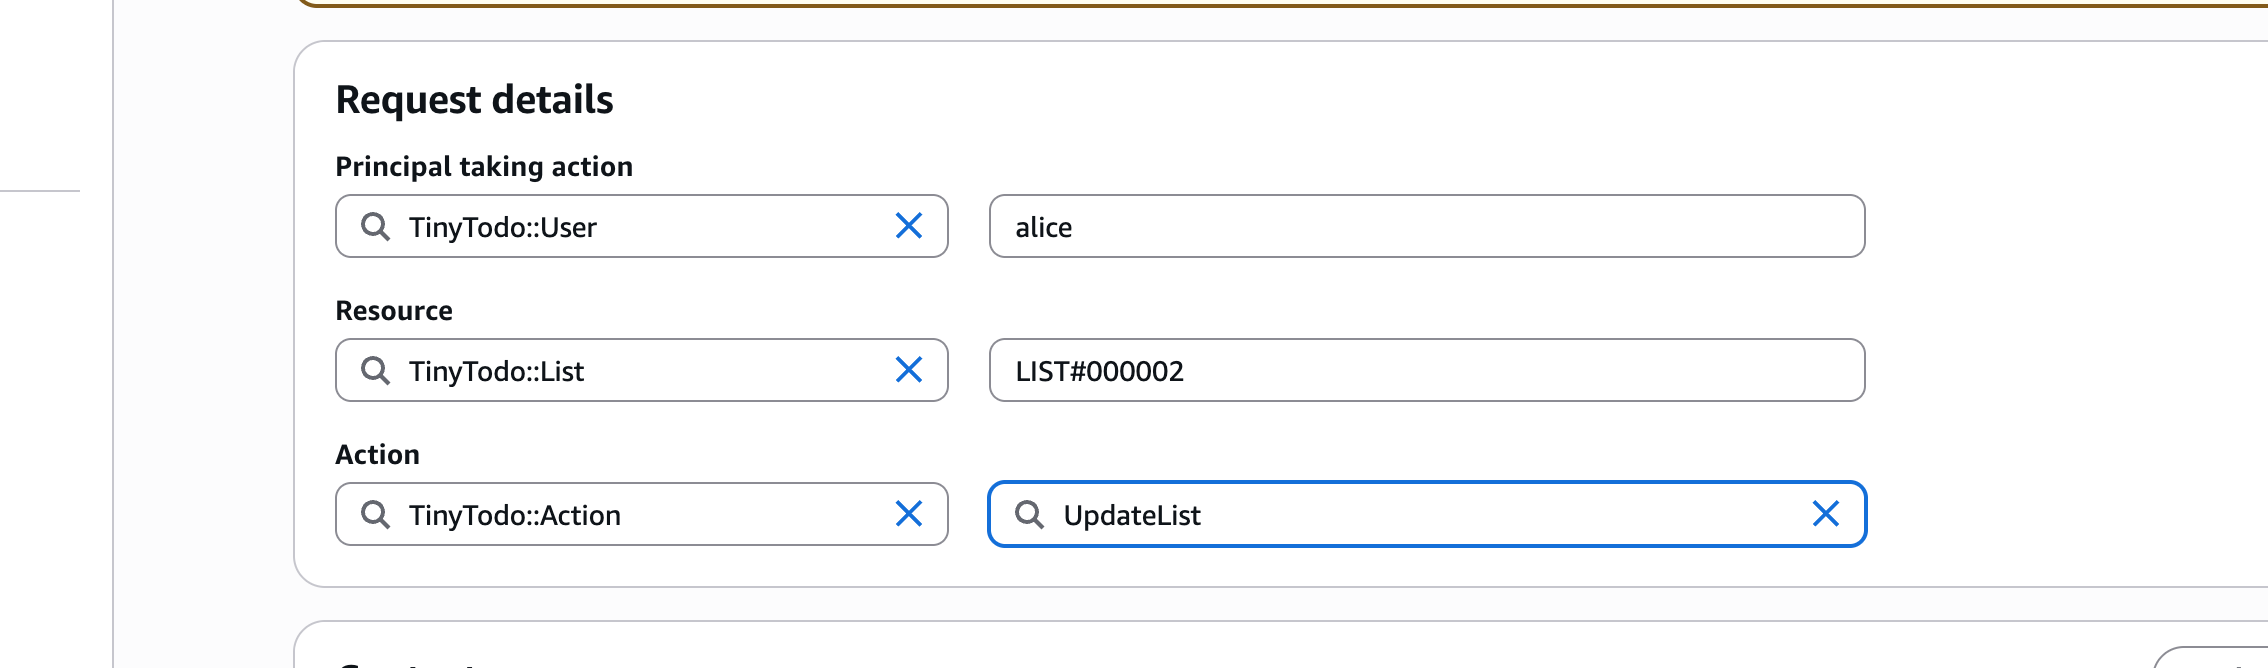Click search icon in TinyTodo::User field
The width and height of the screenshot is (2268, 668).
[x=375, y=227]
